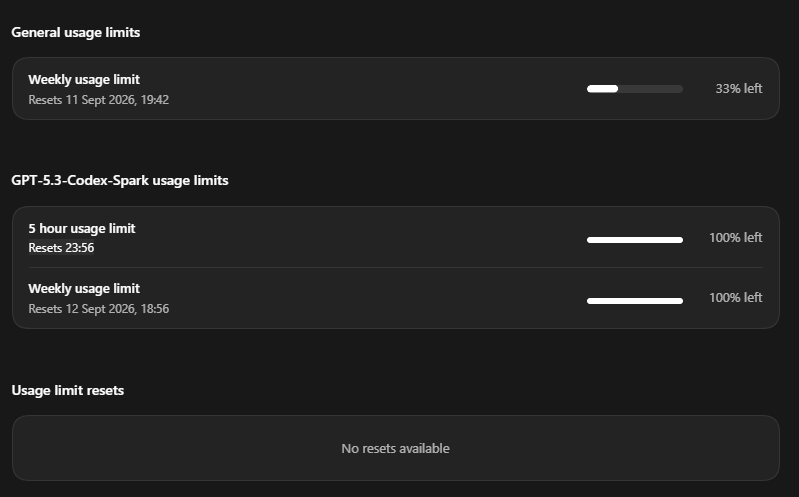Click the general Weekly usage limit card

pos(395,89)
